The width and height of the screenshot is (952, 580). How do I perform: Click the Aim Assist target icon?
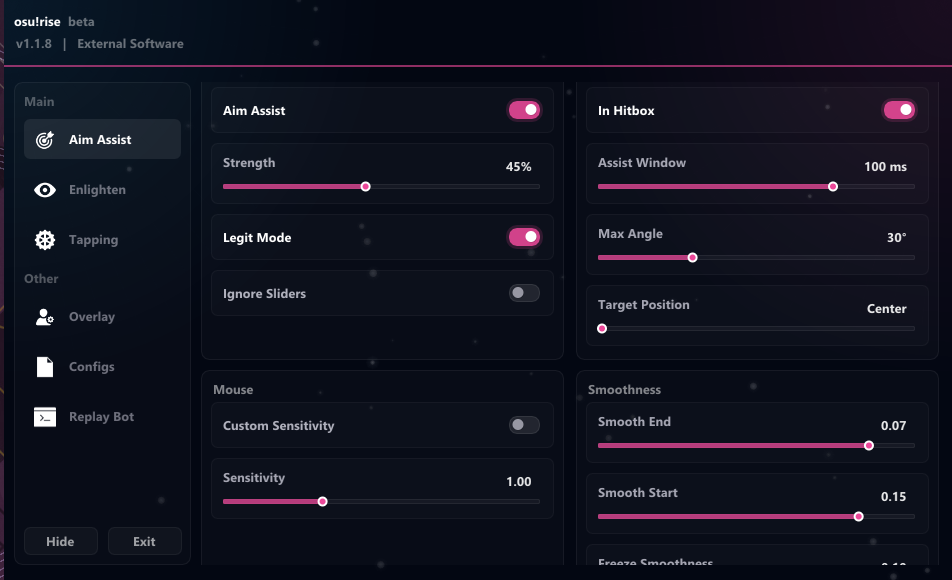point(45,140)
